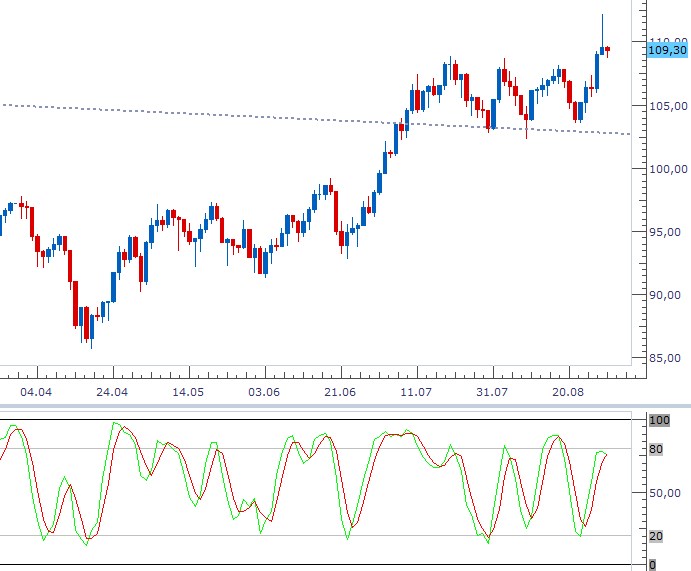Click the oscillator's 20 oversold level label

point(657,537)
